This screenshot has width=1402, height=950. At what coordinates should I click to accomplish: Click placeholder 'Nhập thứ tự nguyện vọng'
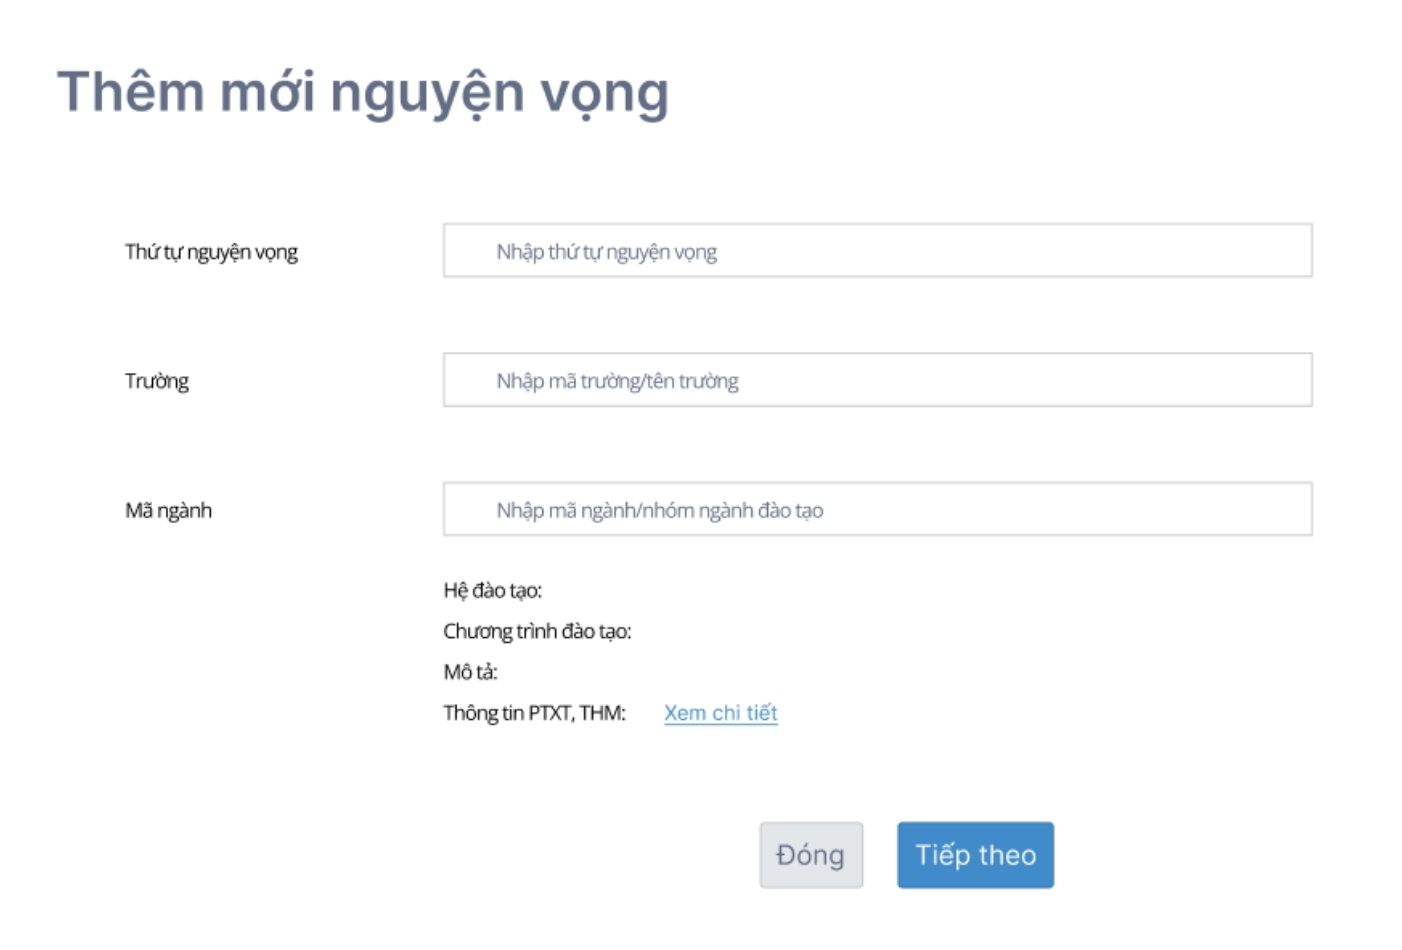coord(606,252)
